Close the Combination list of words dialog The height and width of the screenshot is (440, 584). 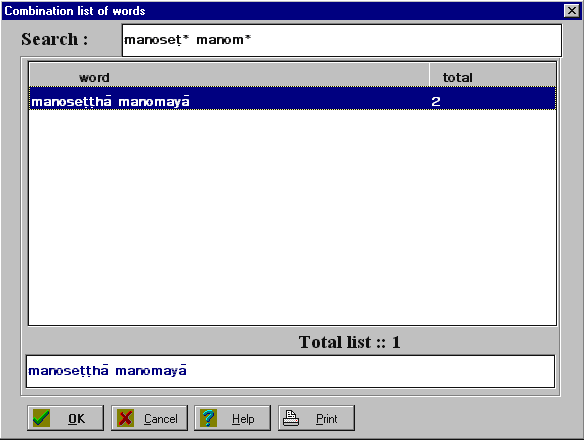572,10
